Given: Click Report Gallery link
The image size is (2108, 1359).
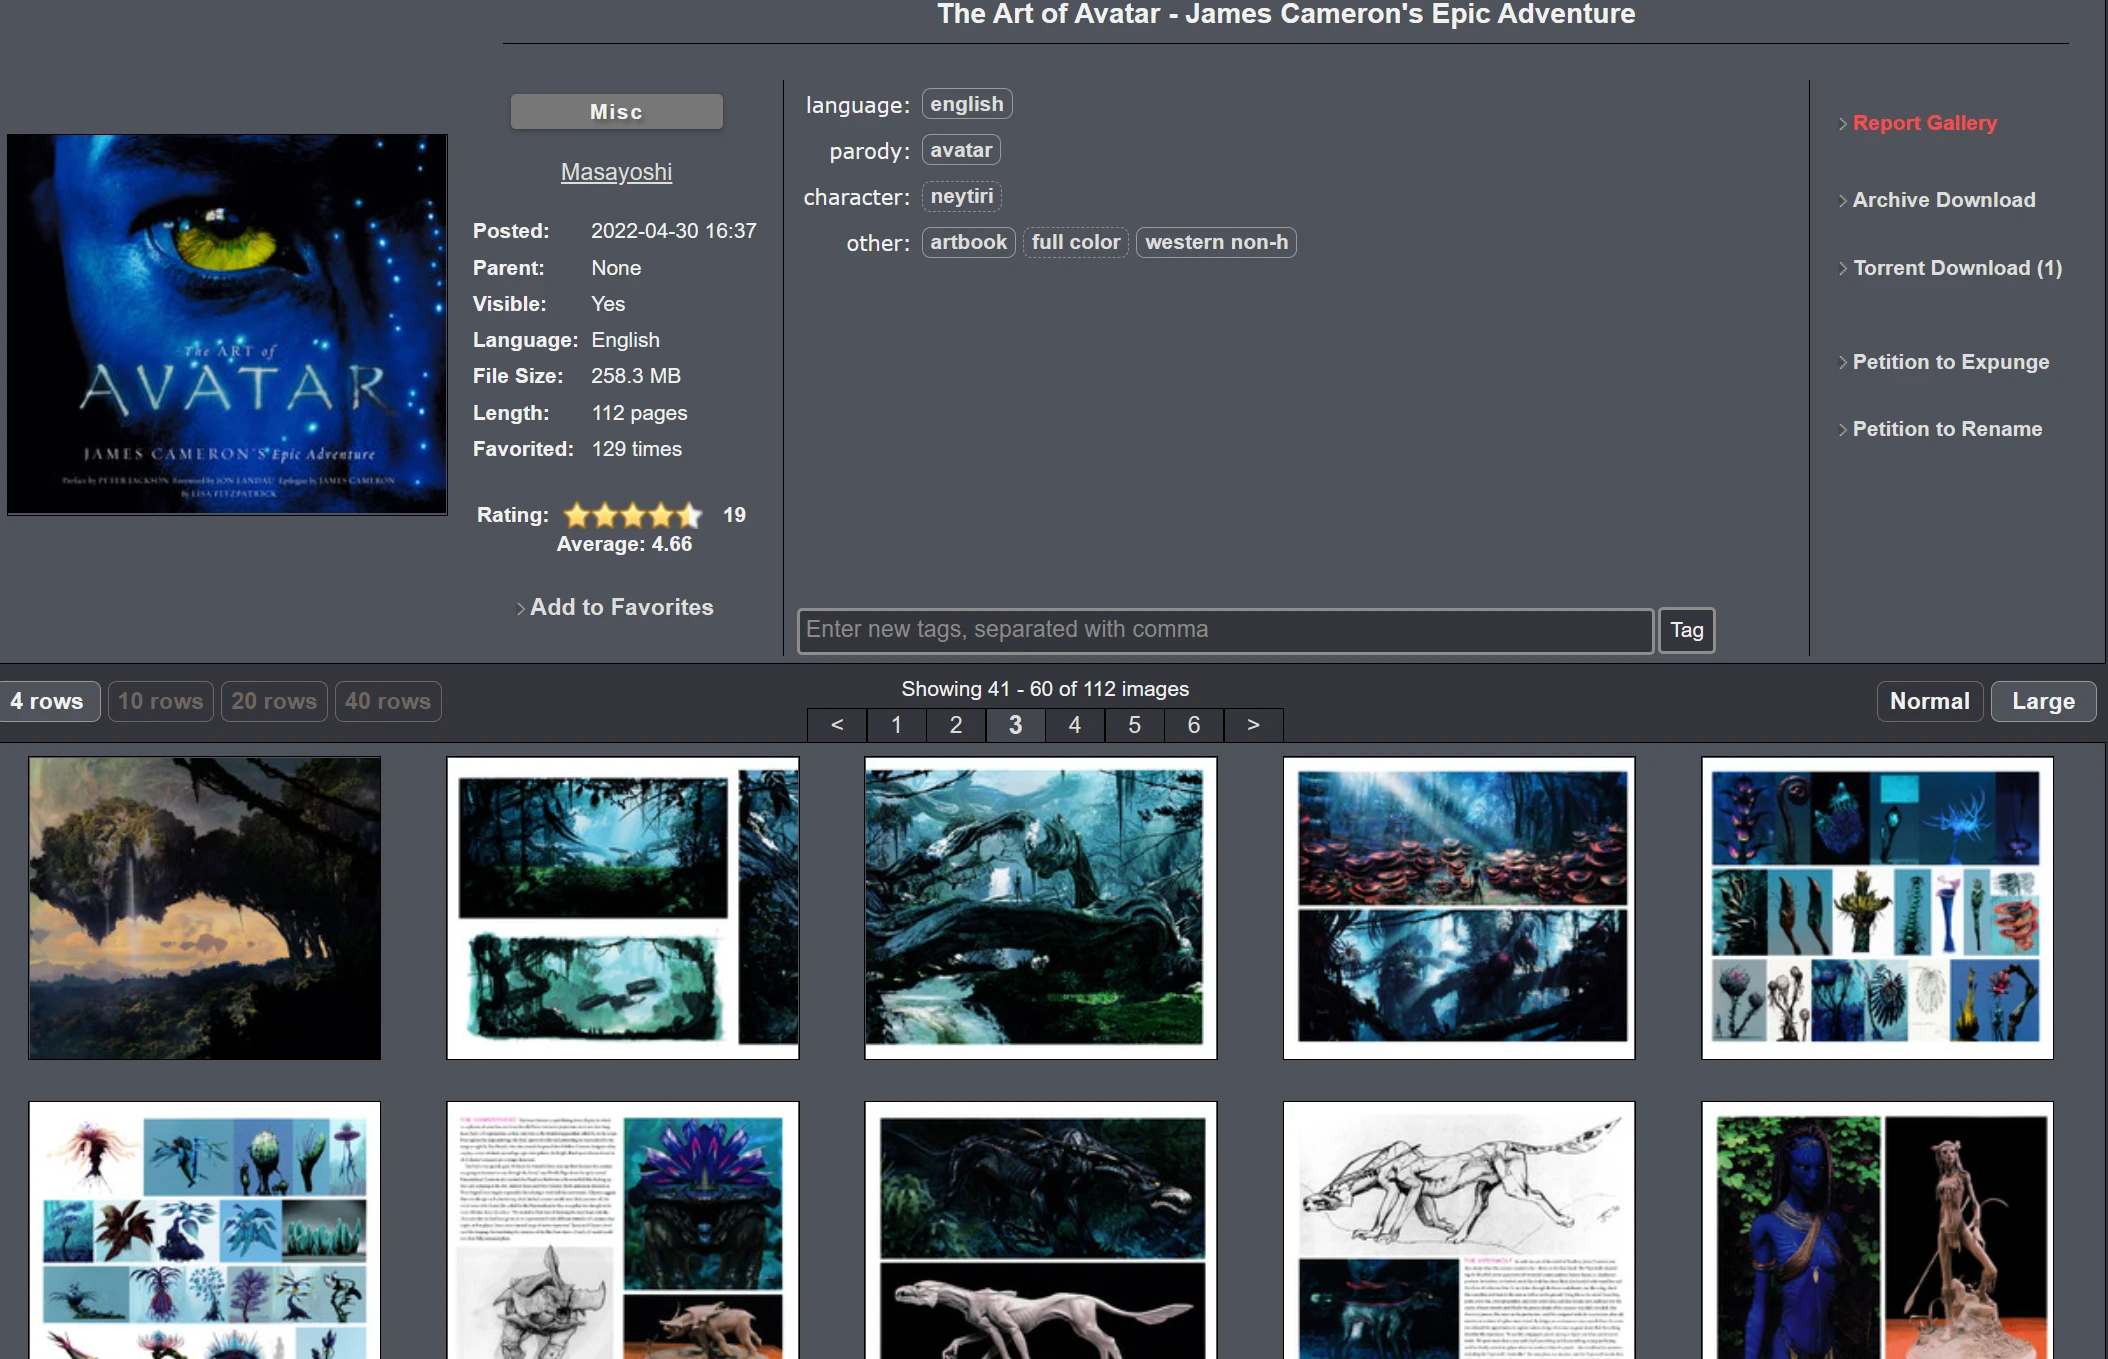Looking at the screenshot, I should 1924,123.
